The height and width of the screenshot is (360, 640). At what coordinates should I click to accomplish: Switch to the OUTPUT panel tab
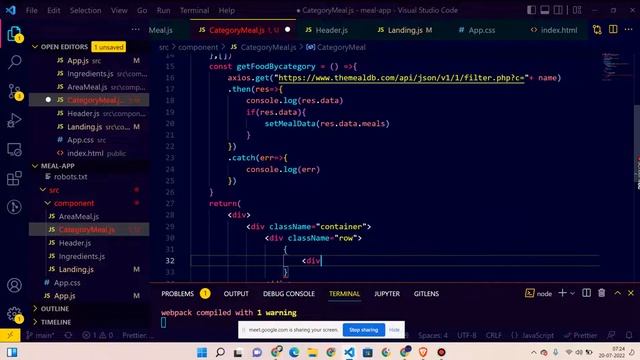coord(236,293)
